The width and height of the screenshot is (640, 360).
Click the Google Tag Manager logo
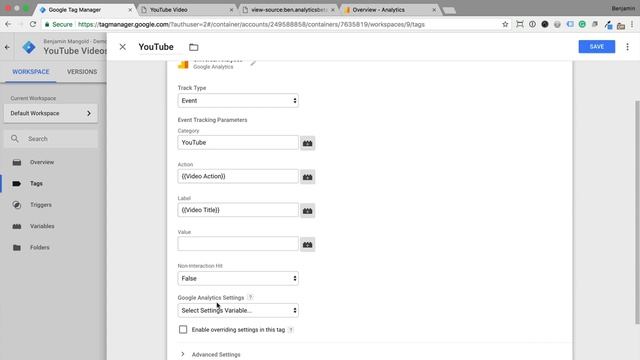[x=29, y=47]
